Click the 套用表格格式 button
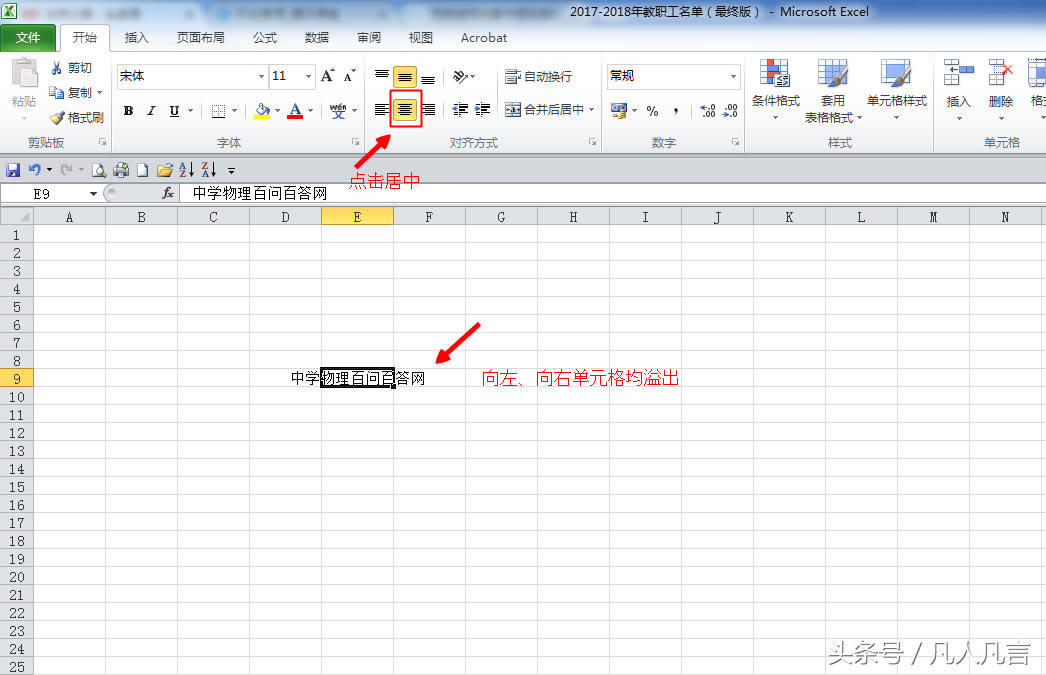Viewport: 1046px width, 675px height. (833, 90)
